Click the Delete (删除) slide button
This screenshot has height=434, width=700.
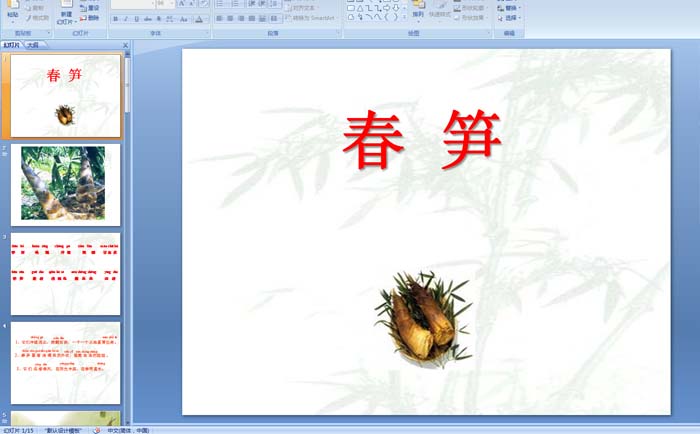[89, 18]
